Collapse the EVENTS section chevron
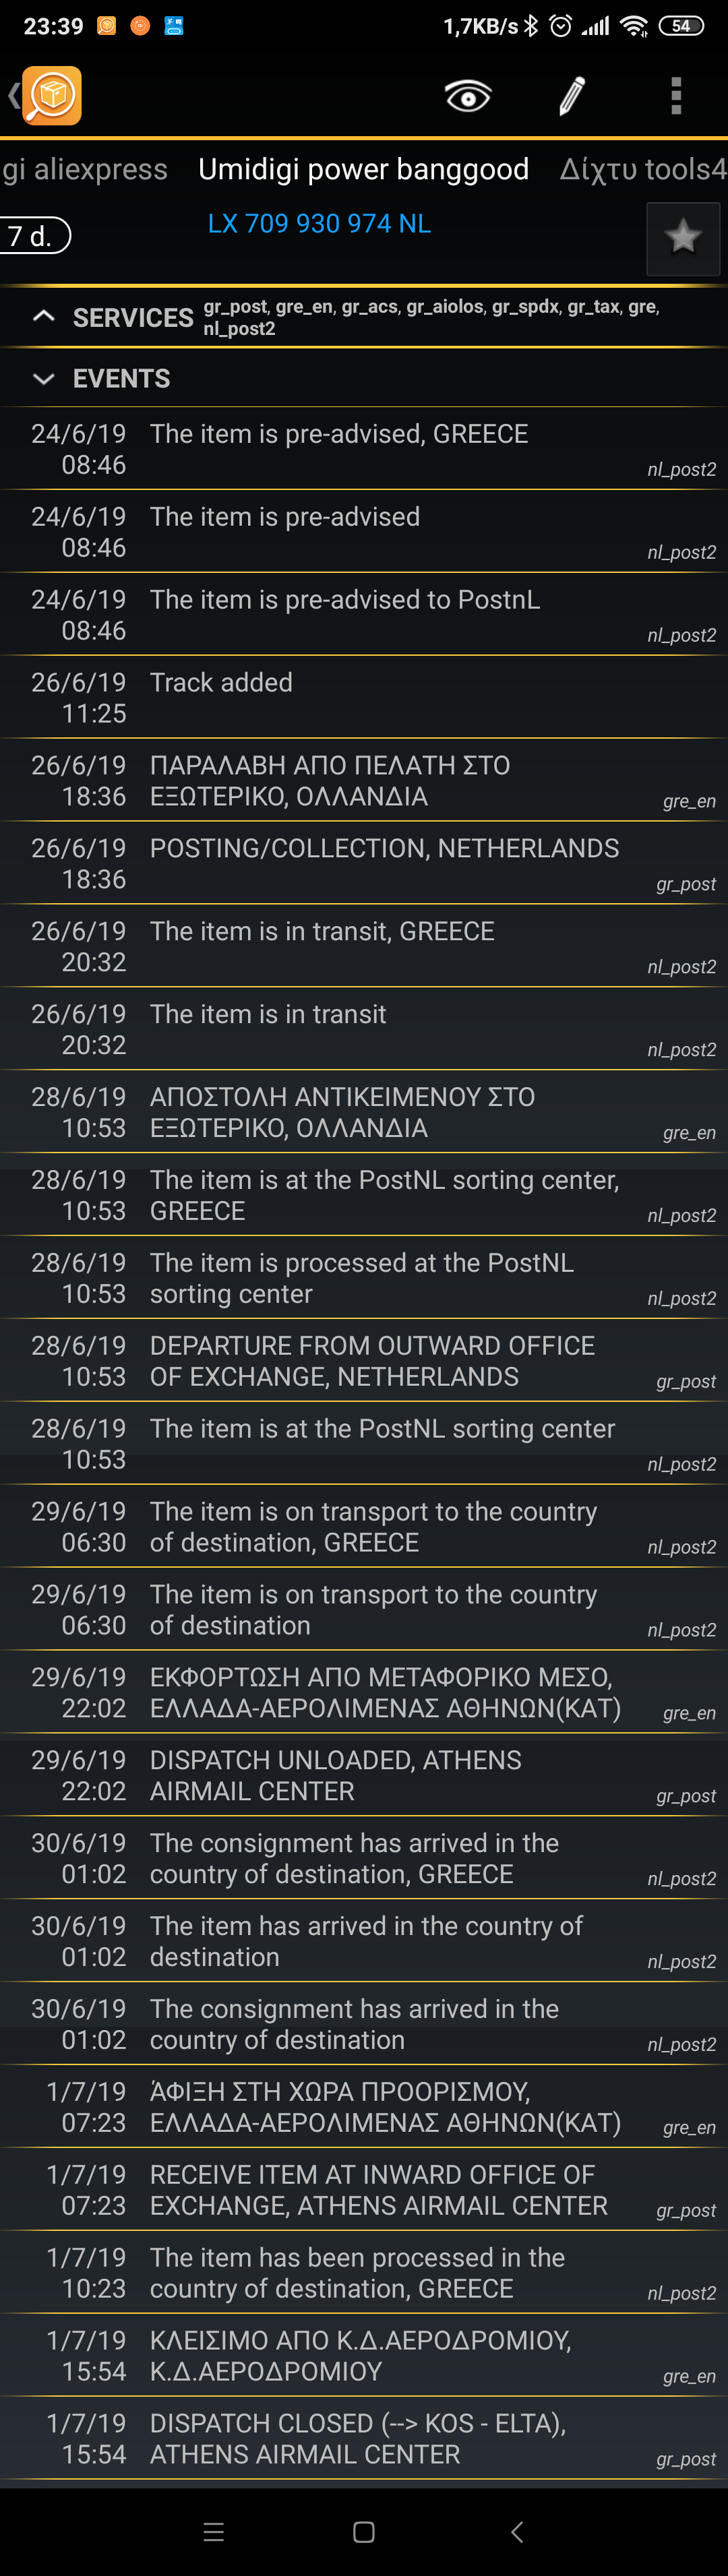Image resolution: width=728 pixels, height=2576 pixels. coord(43,379)
